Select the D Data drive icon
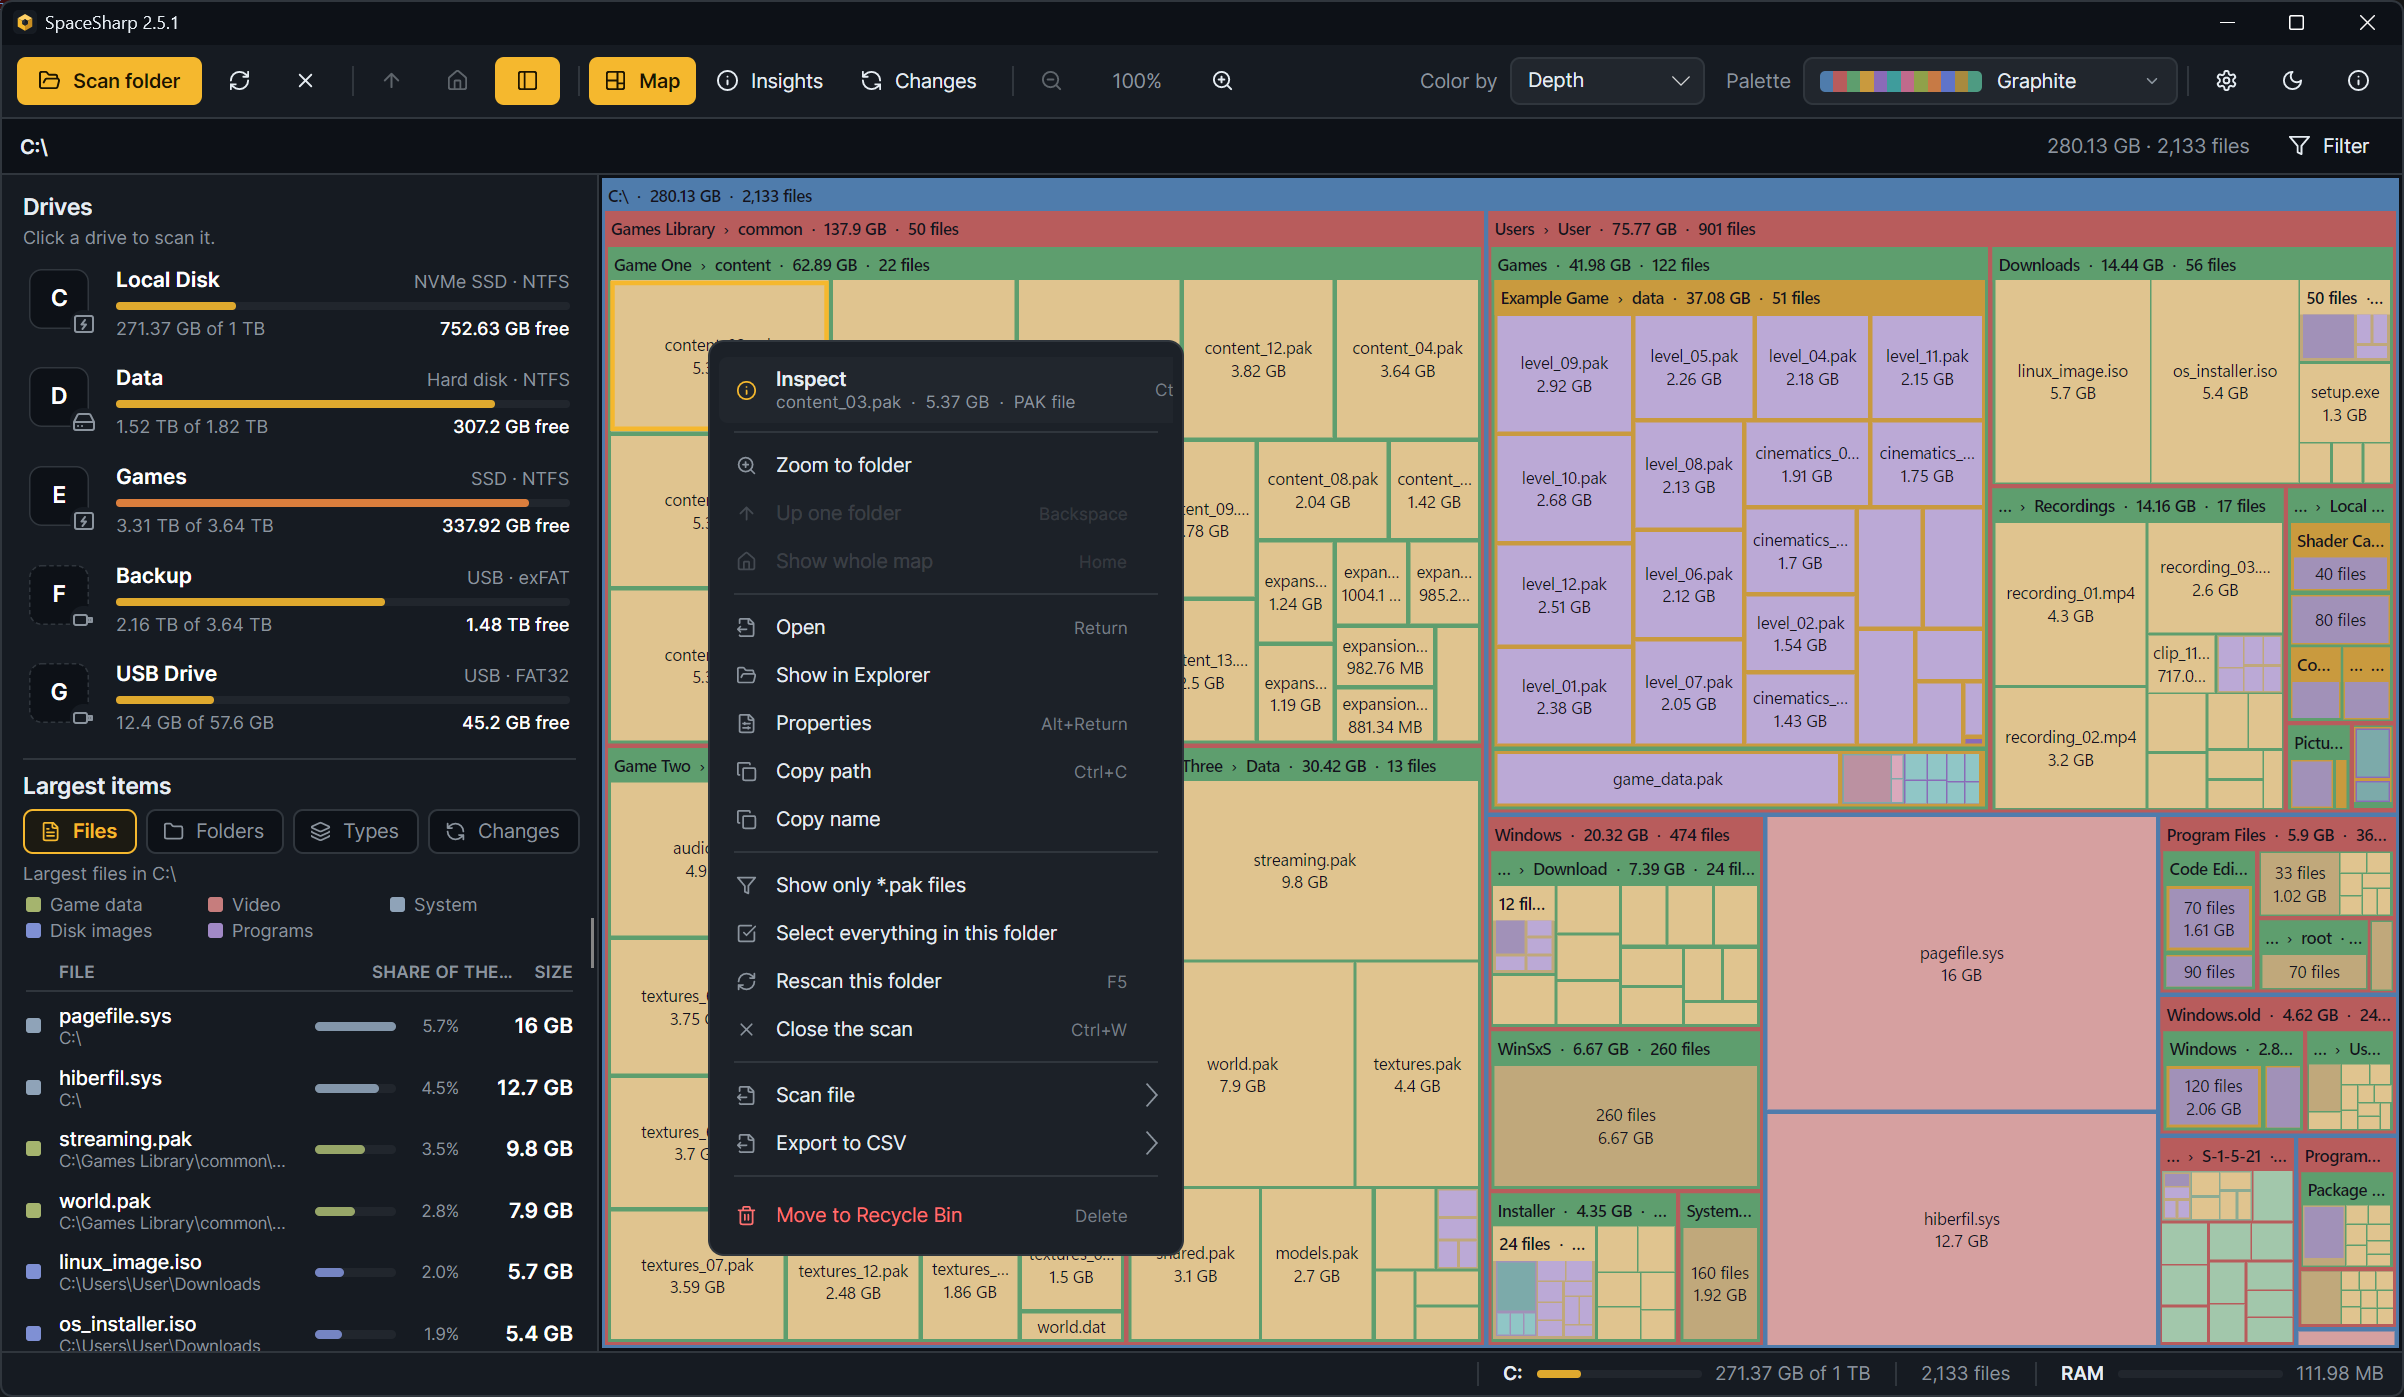Image resolution: width=2404 pixels, height=1397 pixels. tap(59, 396)
